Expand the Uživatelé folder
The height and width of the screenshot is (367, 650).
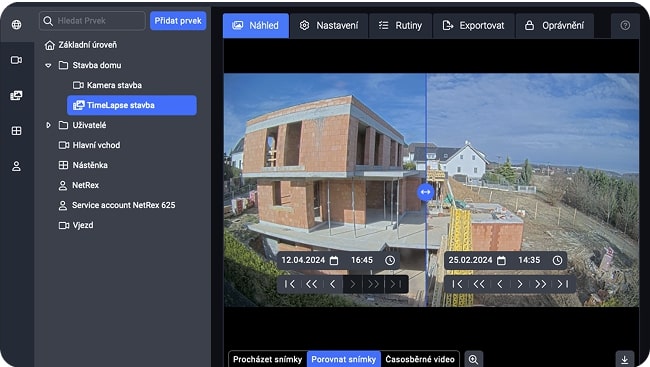click(48, 125)
